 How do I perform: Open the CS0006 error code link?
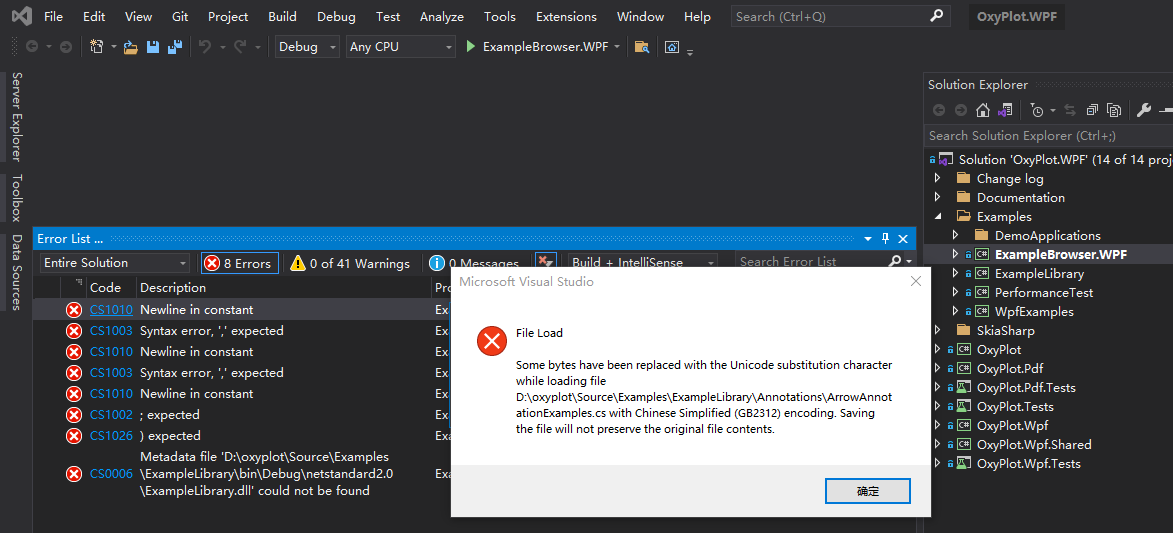pos(111,474)
